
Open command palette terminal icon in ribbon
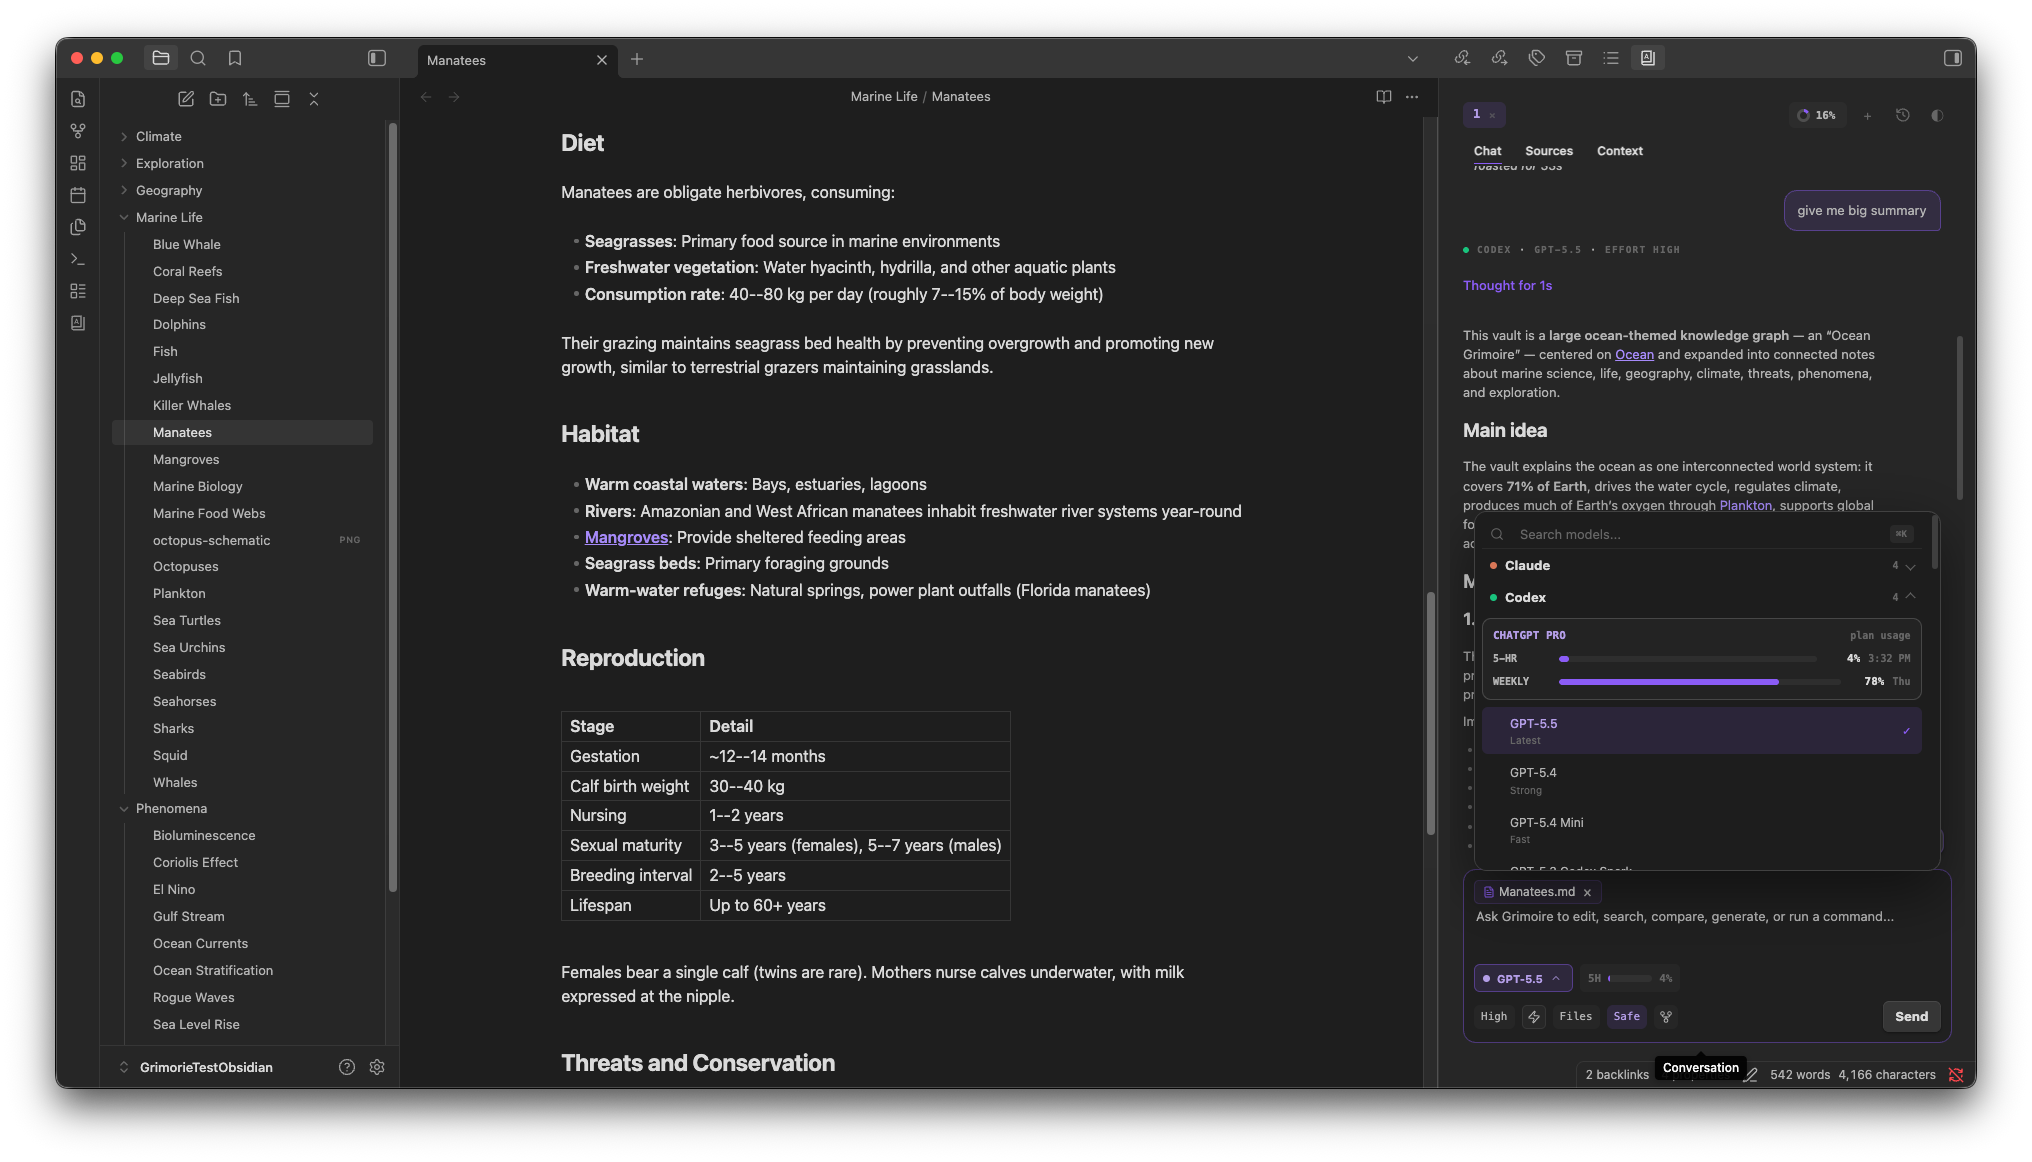coord(78,259)
